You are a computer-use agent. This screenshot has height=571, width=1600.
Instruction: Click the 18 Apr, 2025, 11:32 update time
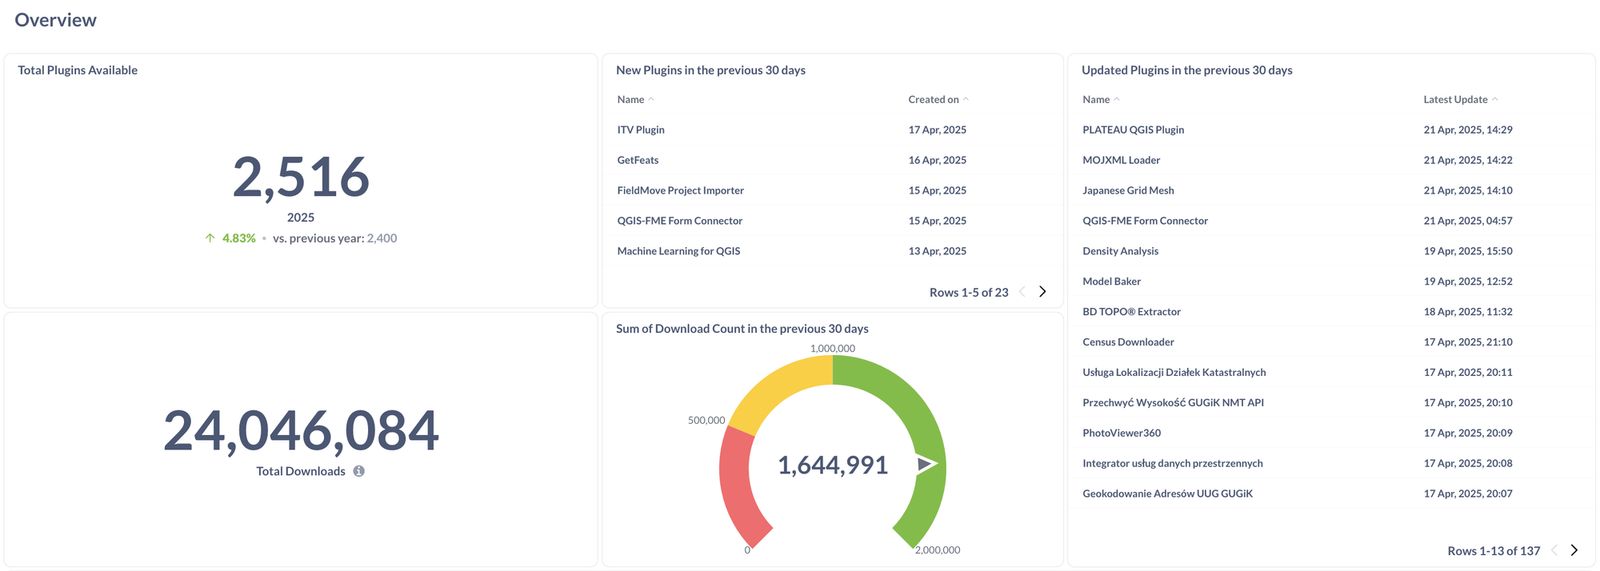click(1468, 312)
